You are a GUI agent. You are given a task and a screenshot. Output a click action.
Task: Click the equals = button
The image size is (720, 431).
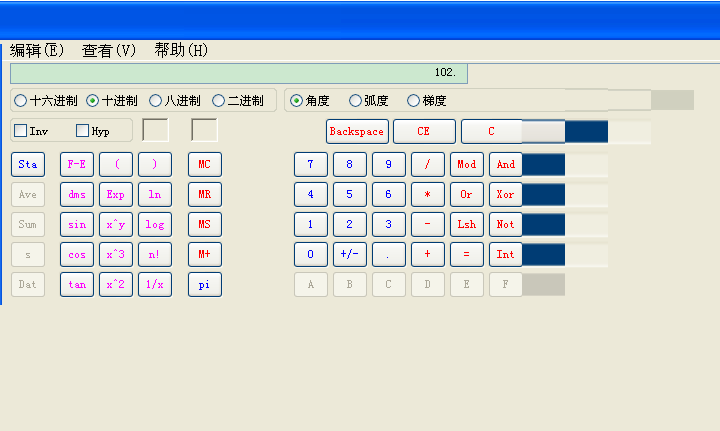467,254
